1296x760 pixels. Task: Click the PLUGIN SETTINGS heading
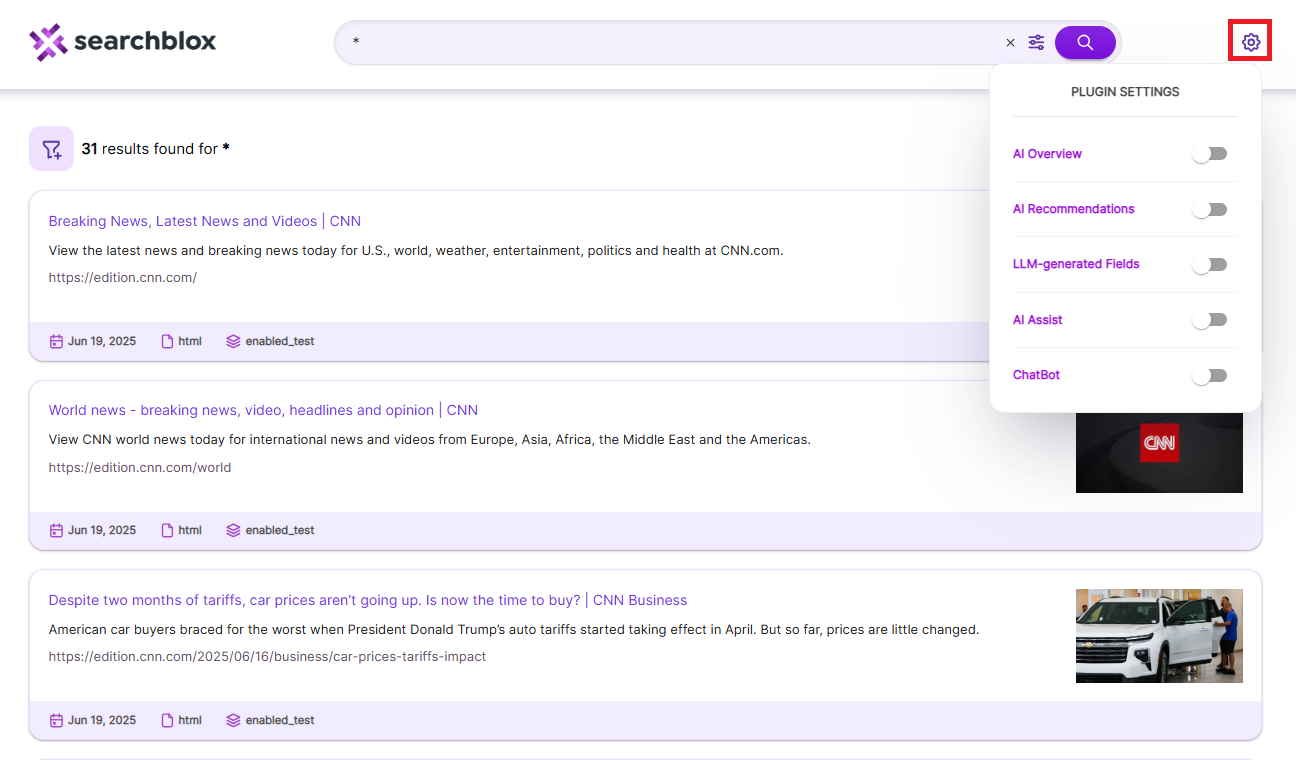1125,92
